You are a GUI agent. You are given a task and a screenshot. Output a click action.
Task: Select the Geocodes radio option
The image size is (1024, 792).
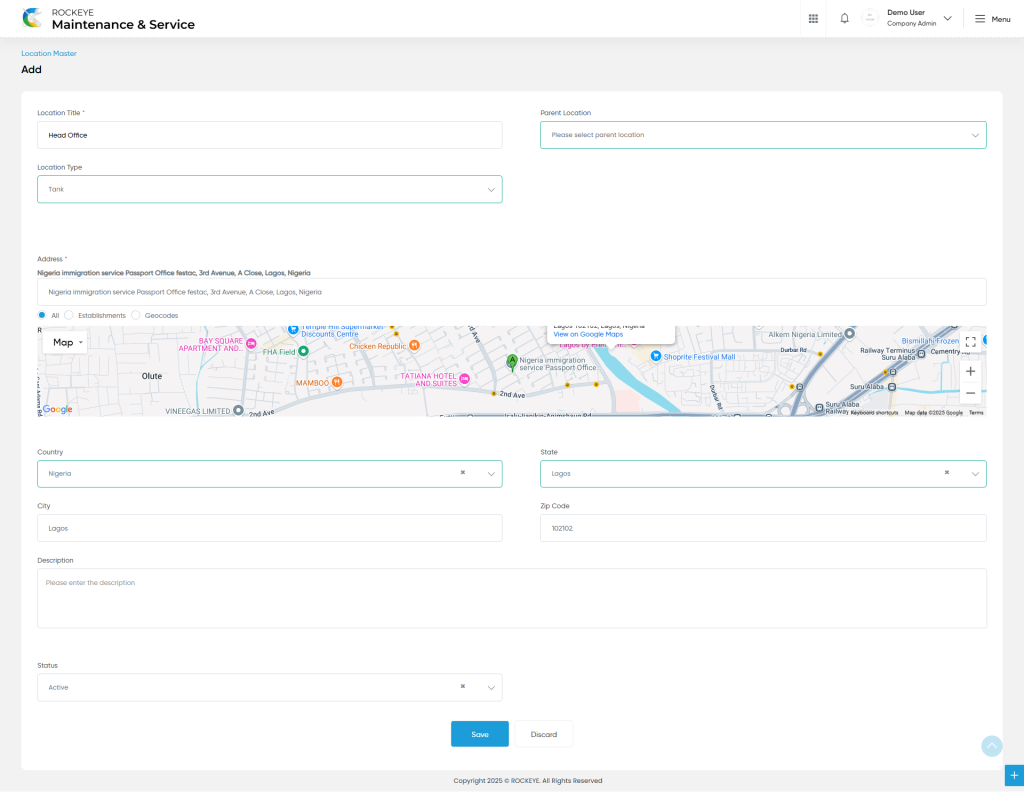(x=136, y=315)
